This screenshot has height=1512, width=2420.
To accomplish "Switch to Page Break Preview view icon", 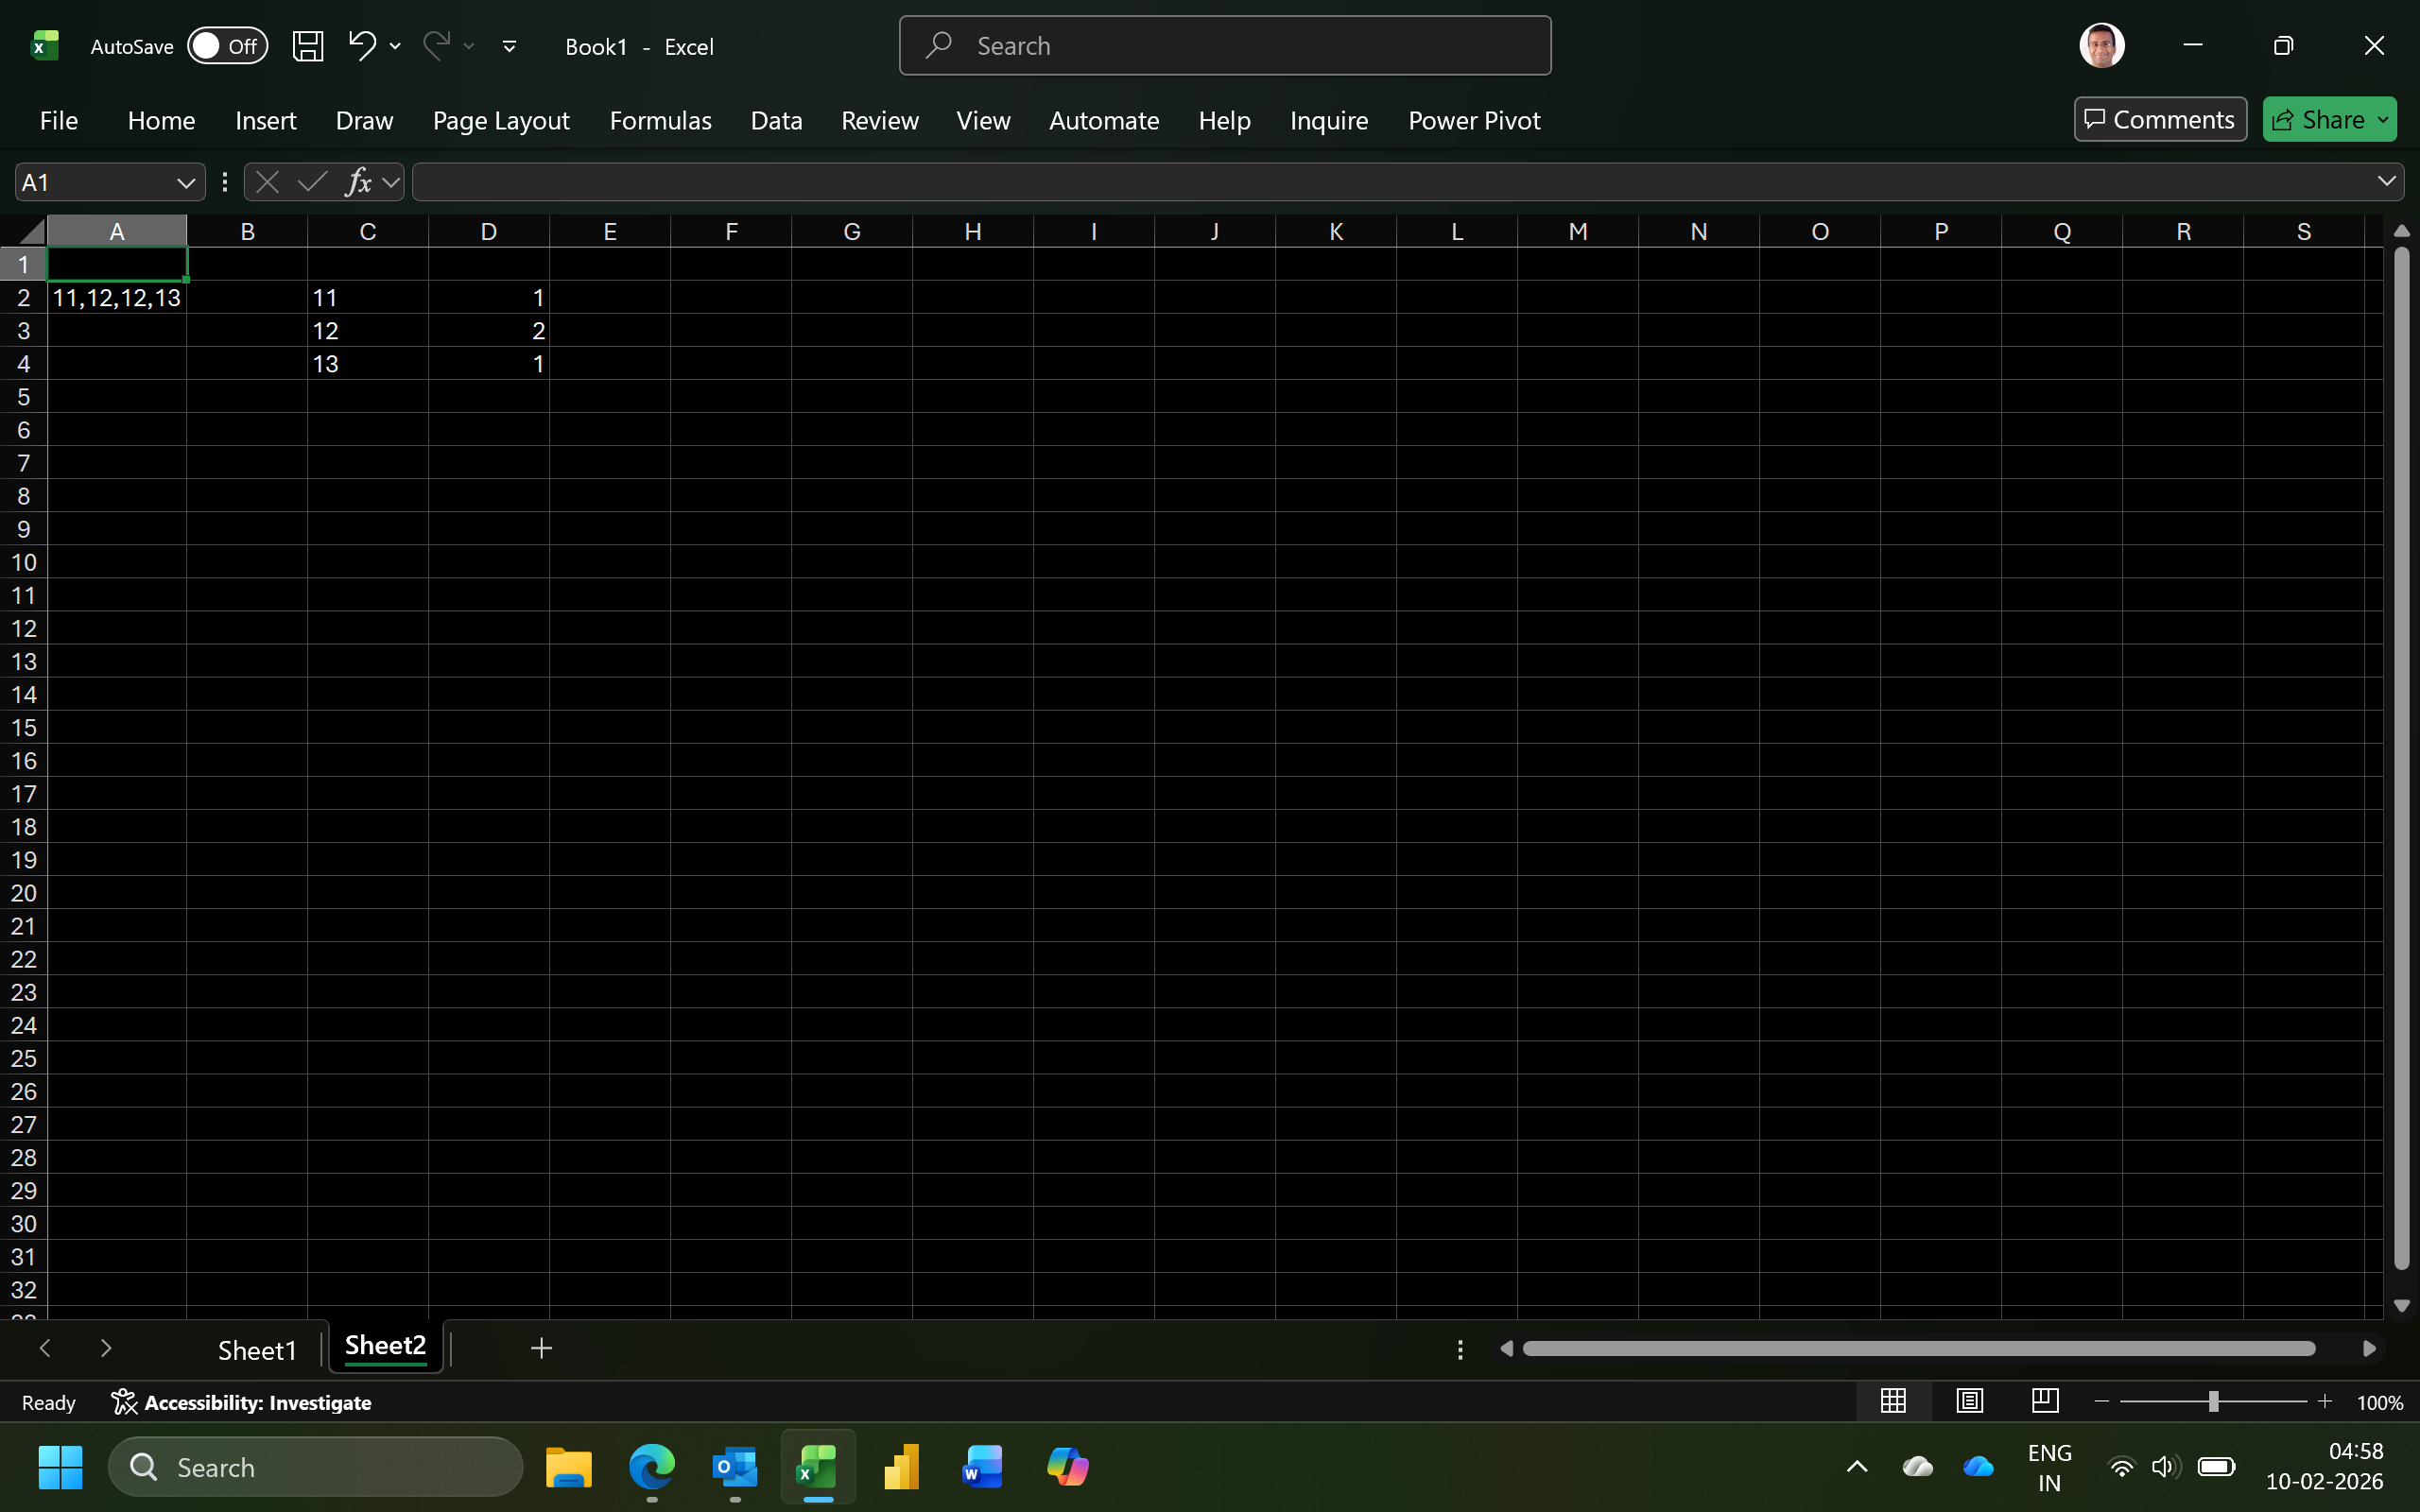I will [x=2045, y=1402].
